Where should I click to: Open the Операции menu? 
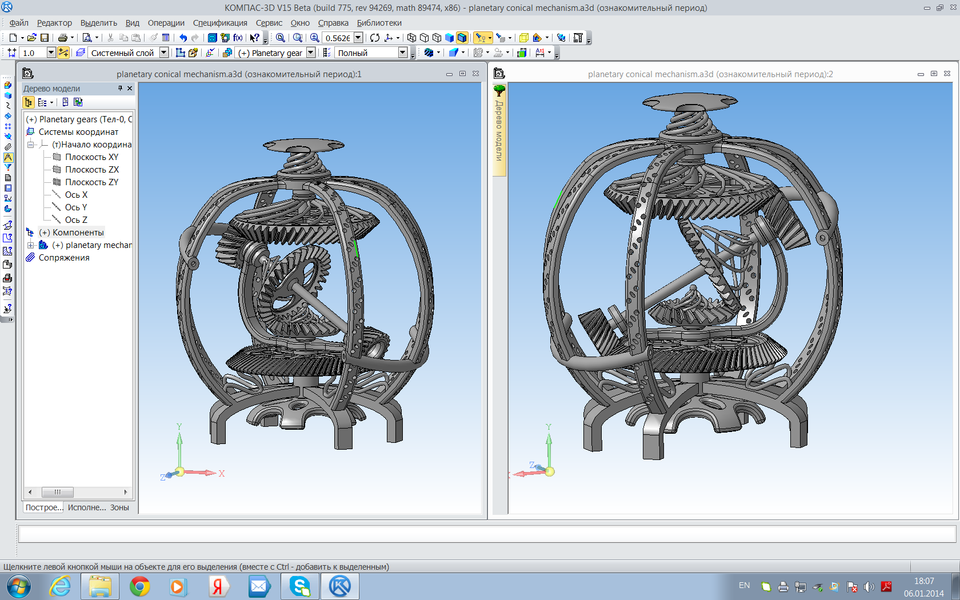[163, 21]
